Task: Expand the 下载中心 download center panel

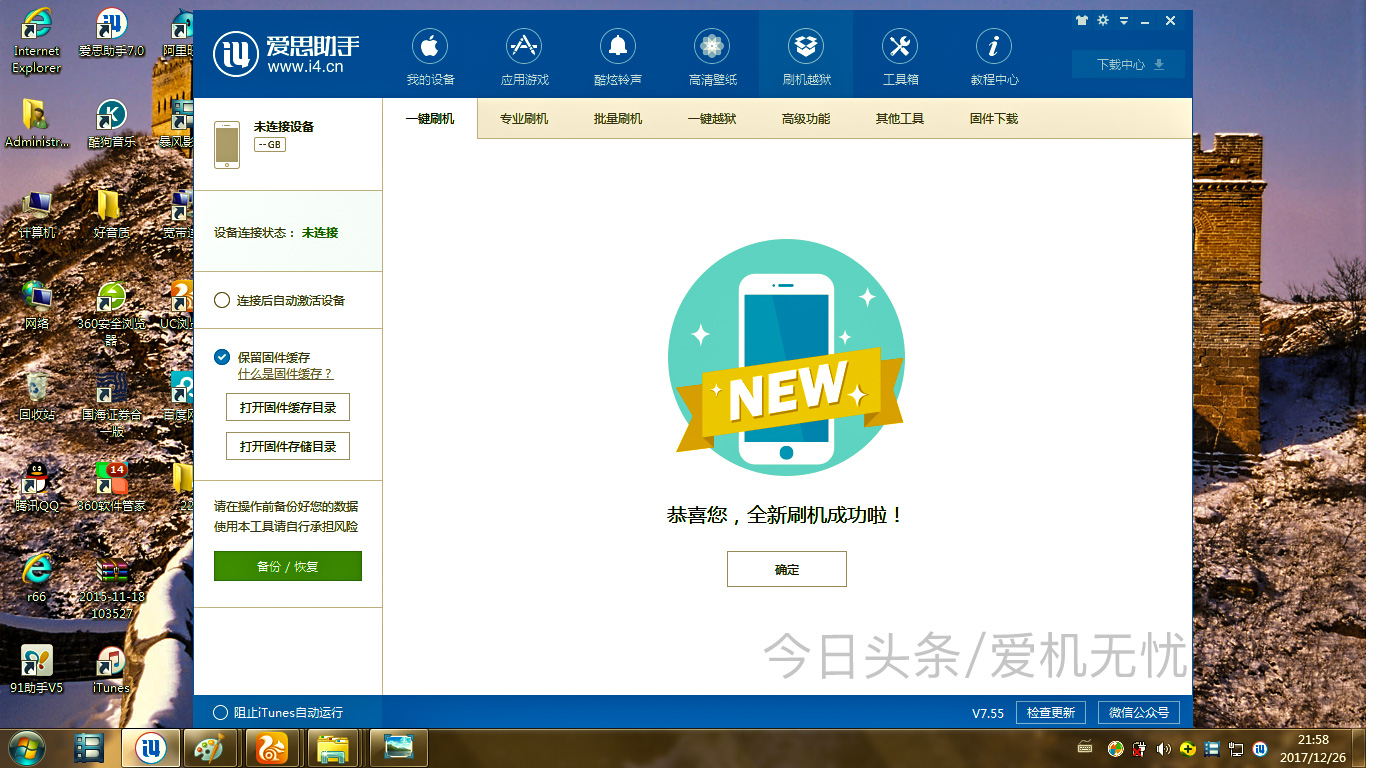Action: [1128, 63]
